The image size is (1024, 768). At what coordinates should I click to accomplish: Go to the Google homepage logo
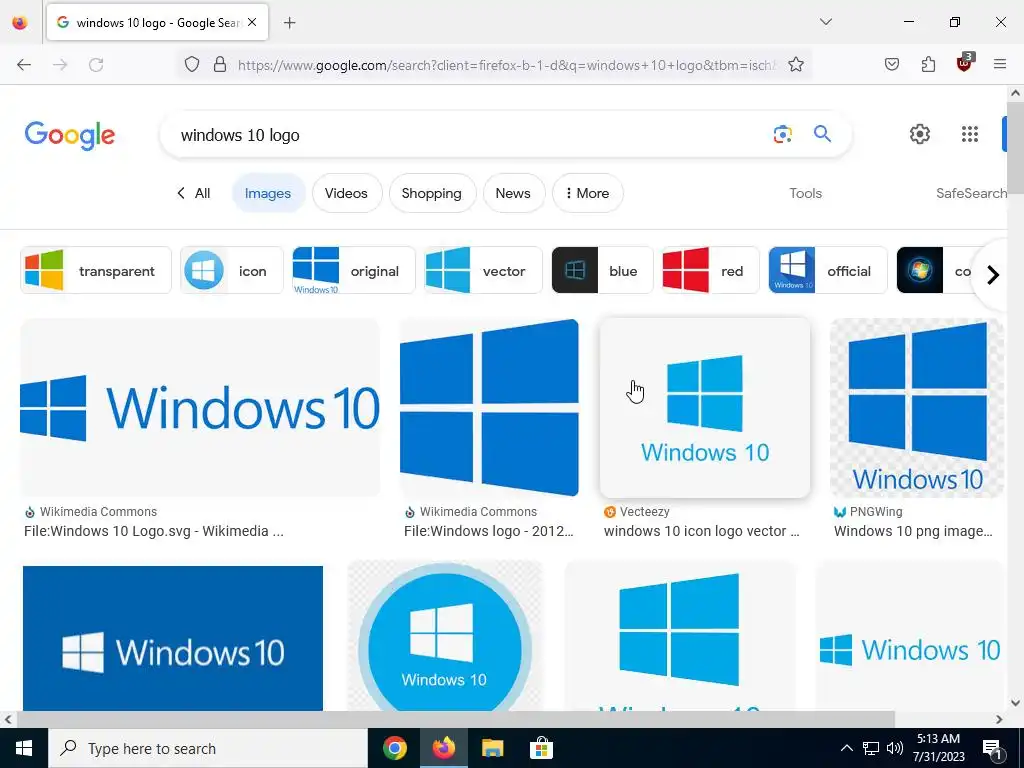[70, 135]
